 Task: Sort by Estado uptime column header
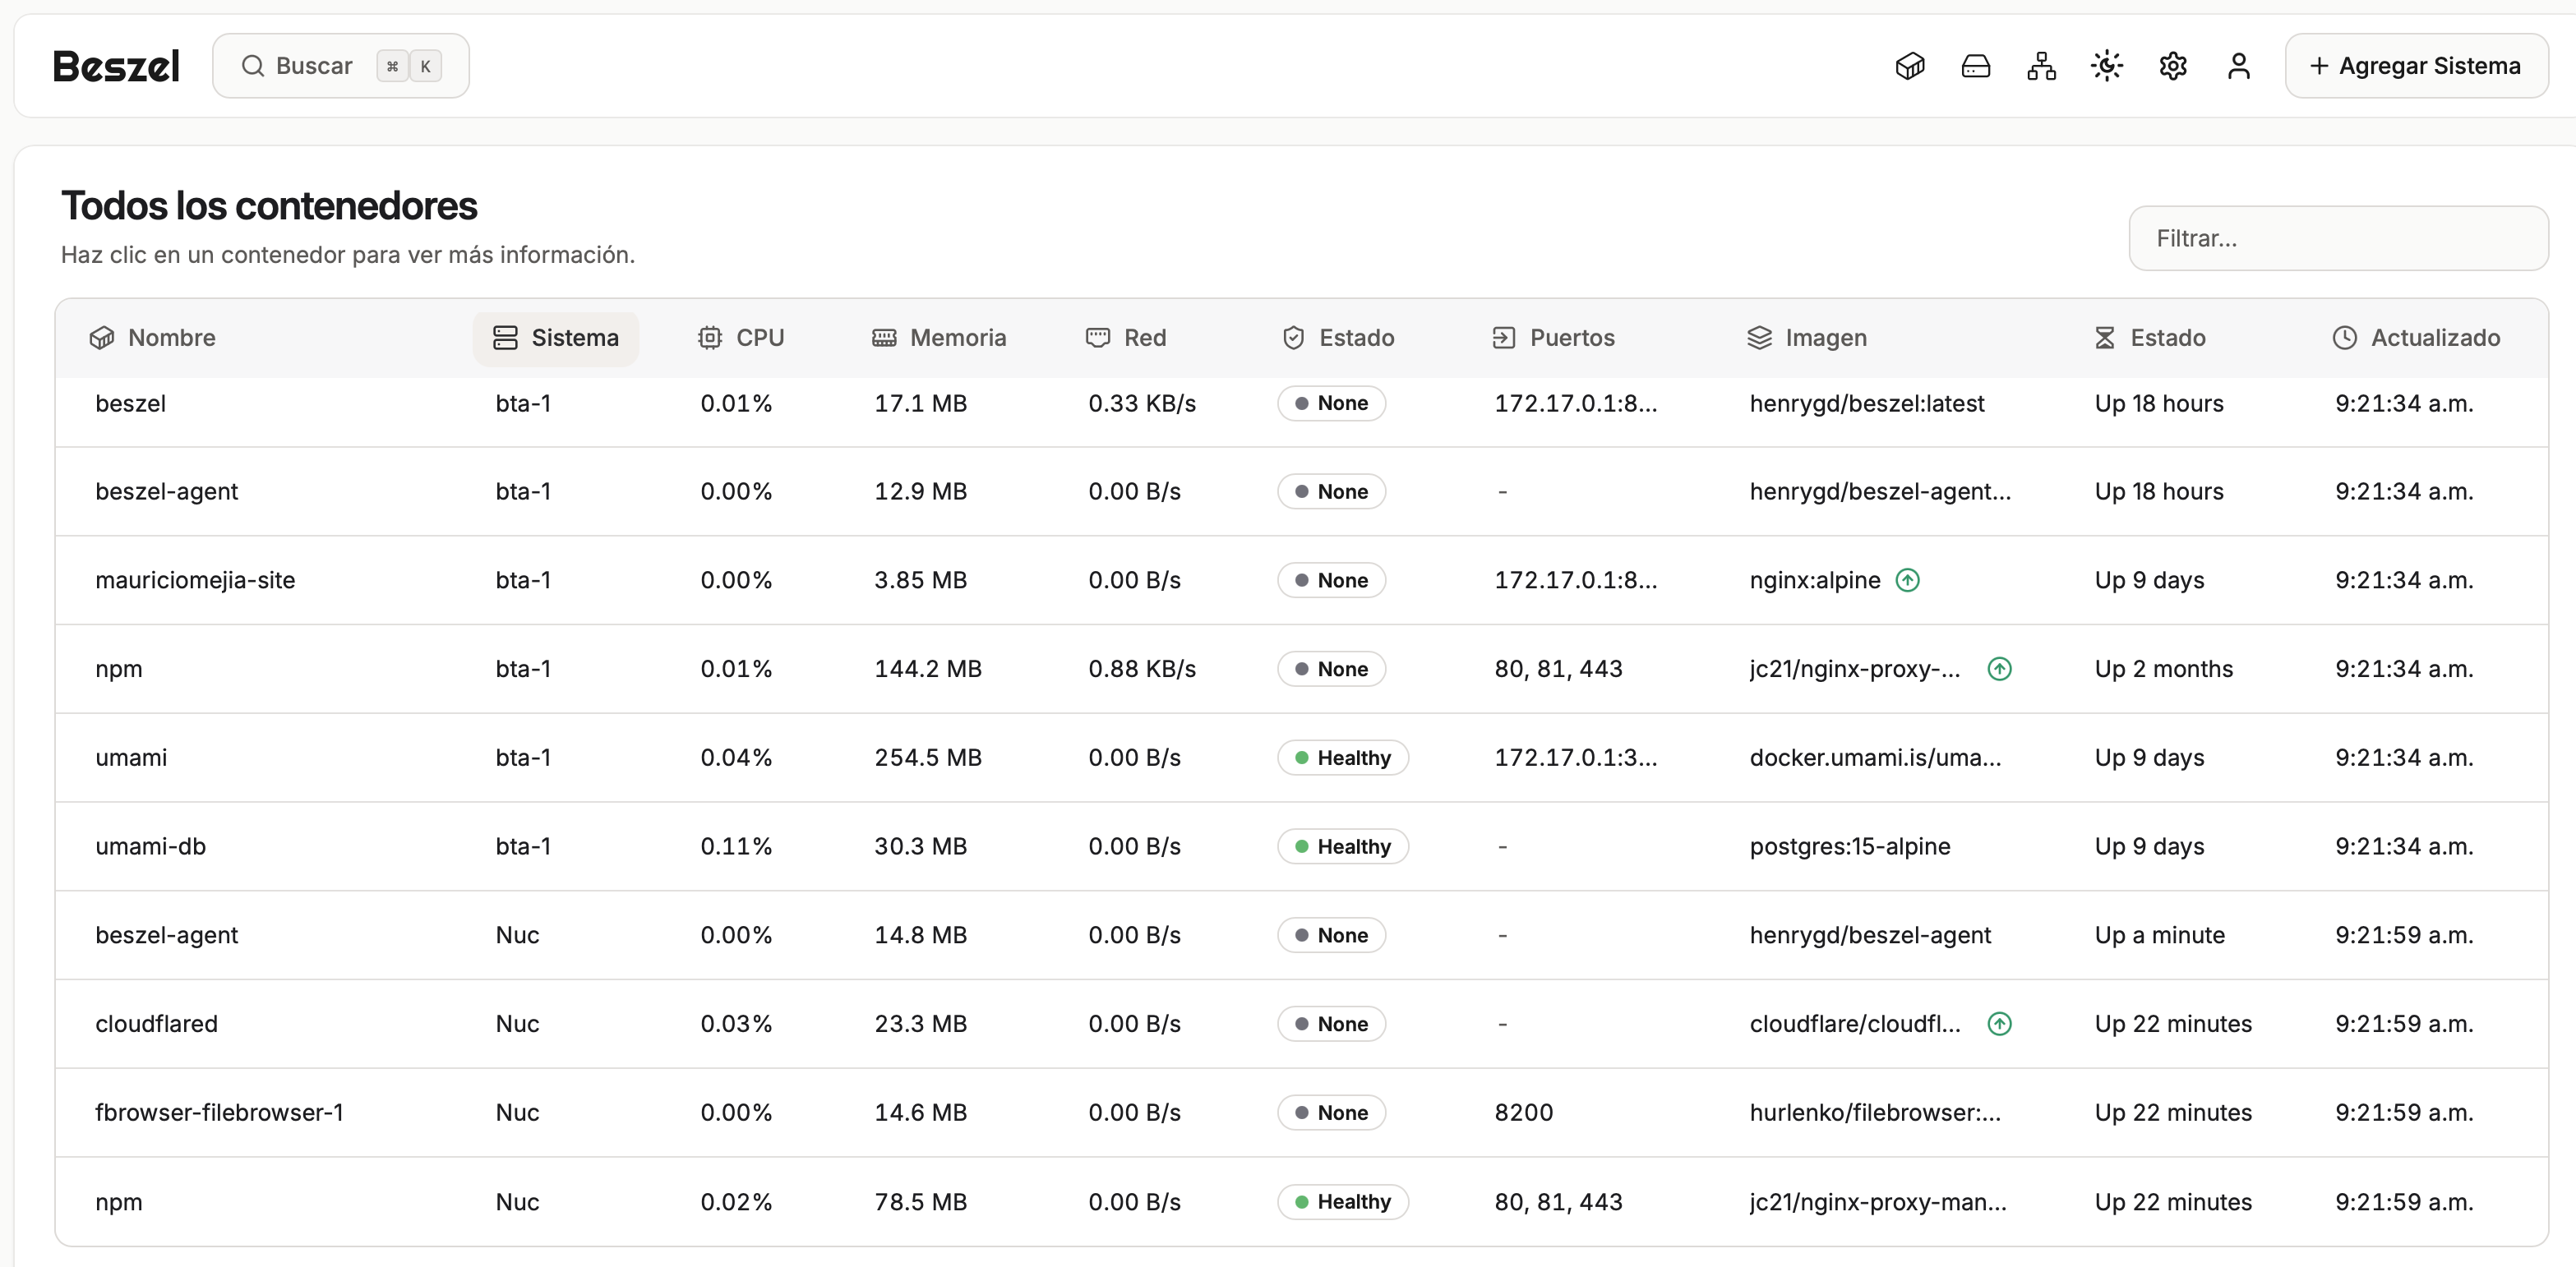tap(2150, 338)
